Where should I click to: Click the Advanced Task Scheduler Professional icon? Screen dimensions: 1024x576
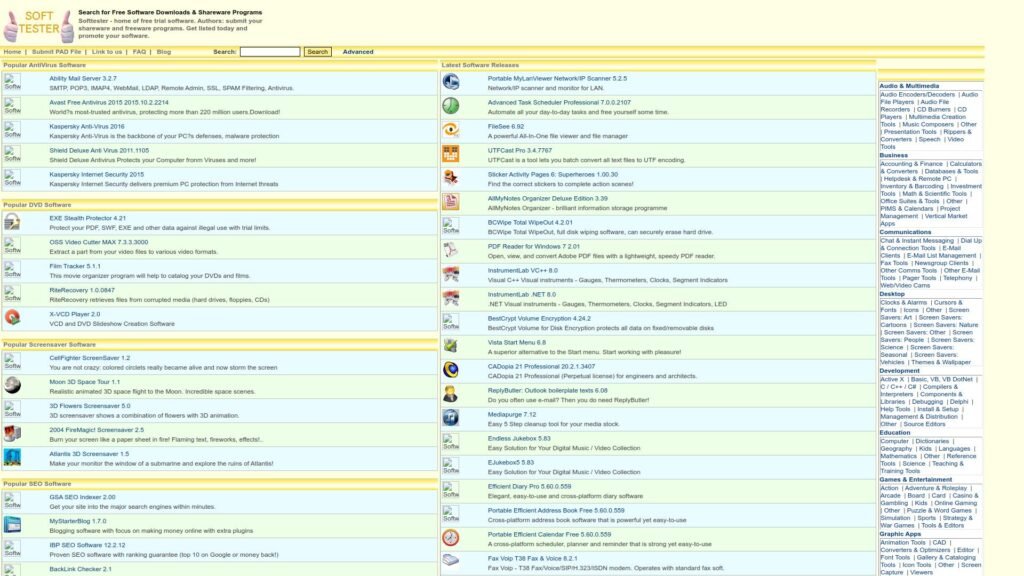(x=451, y=106)
